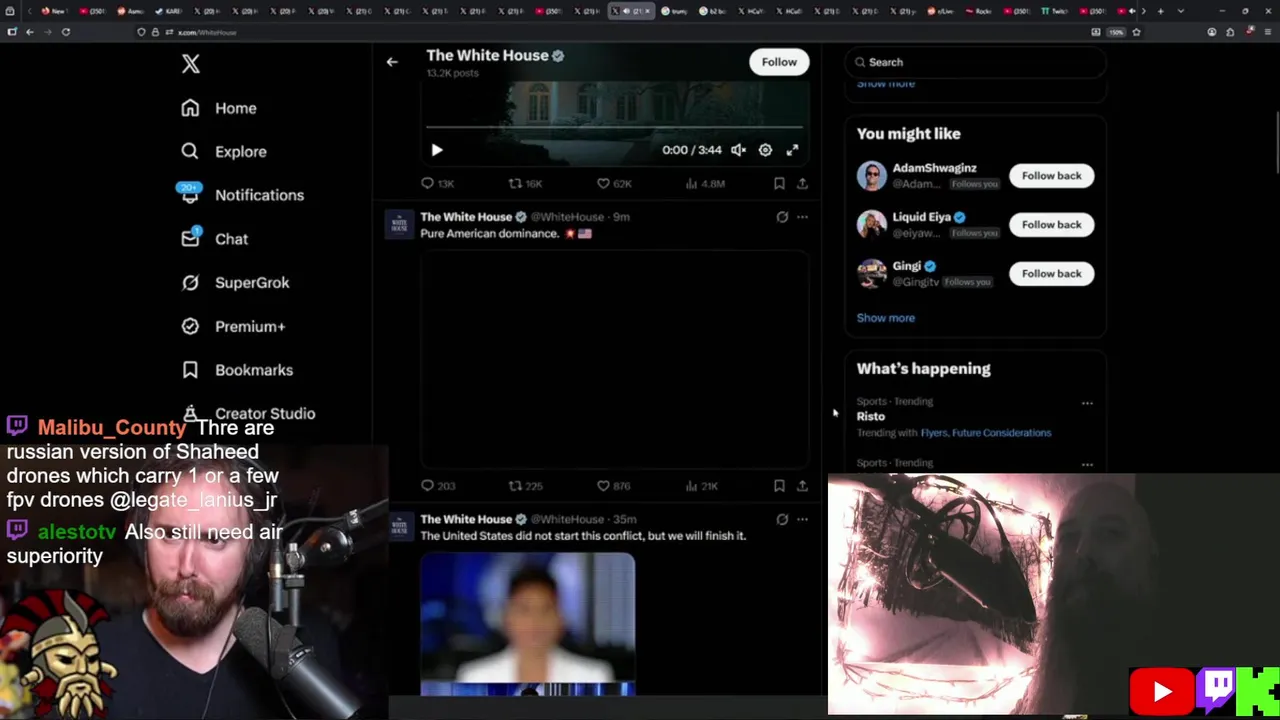Reload the page in the browser
Viewport: 1280px width, 720px height.
coord(66,32)
